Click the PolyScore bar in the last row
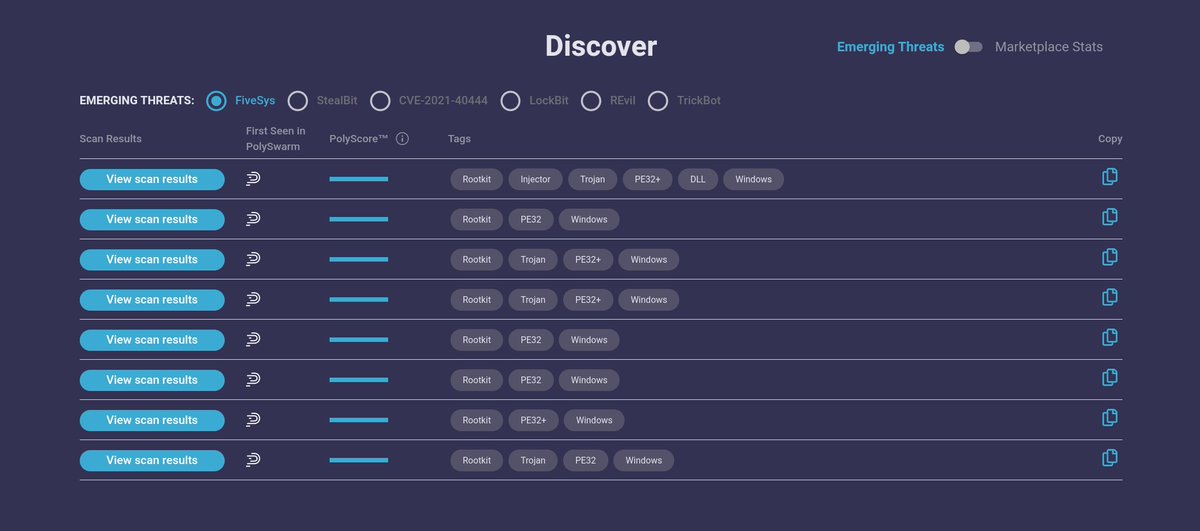The height and width of the screenshot is (531, 1200). tap(359, 460)
